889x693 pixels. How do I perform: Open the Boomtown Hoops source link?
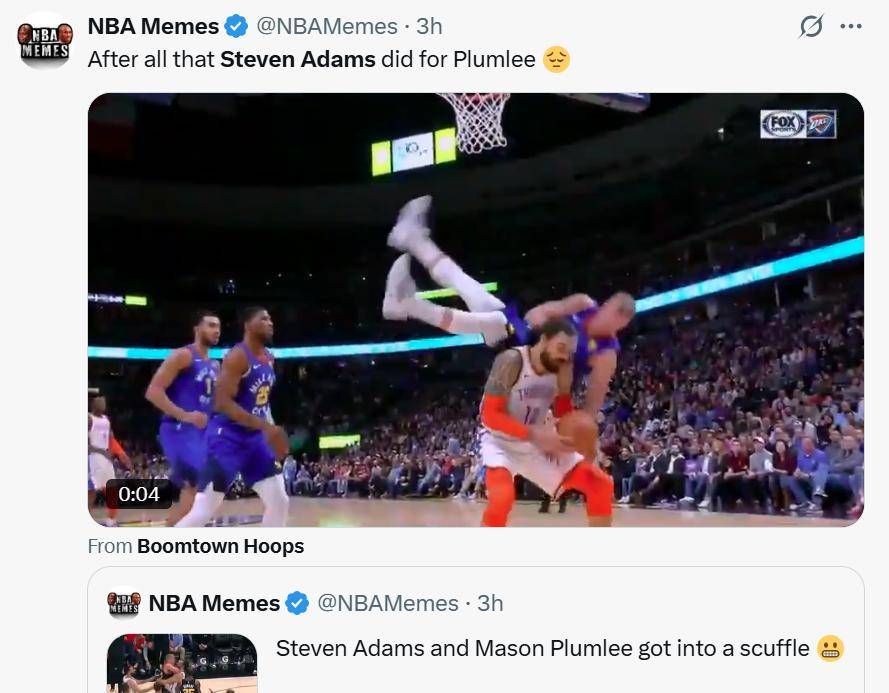221,546
